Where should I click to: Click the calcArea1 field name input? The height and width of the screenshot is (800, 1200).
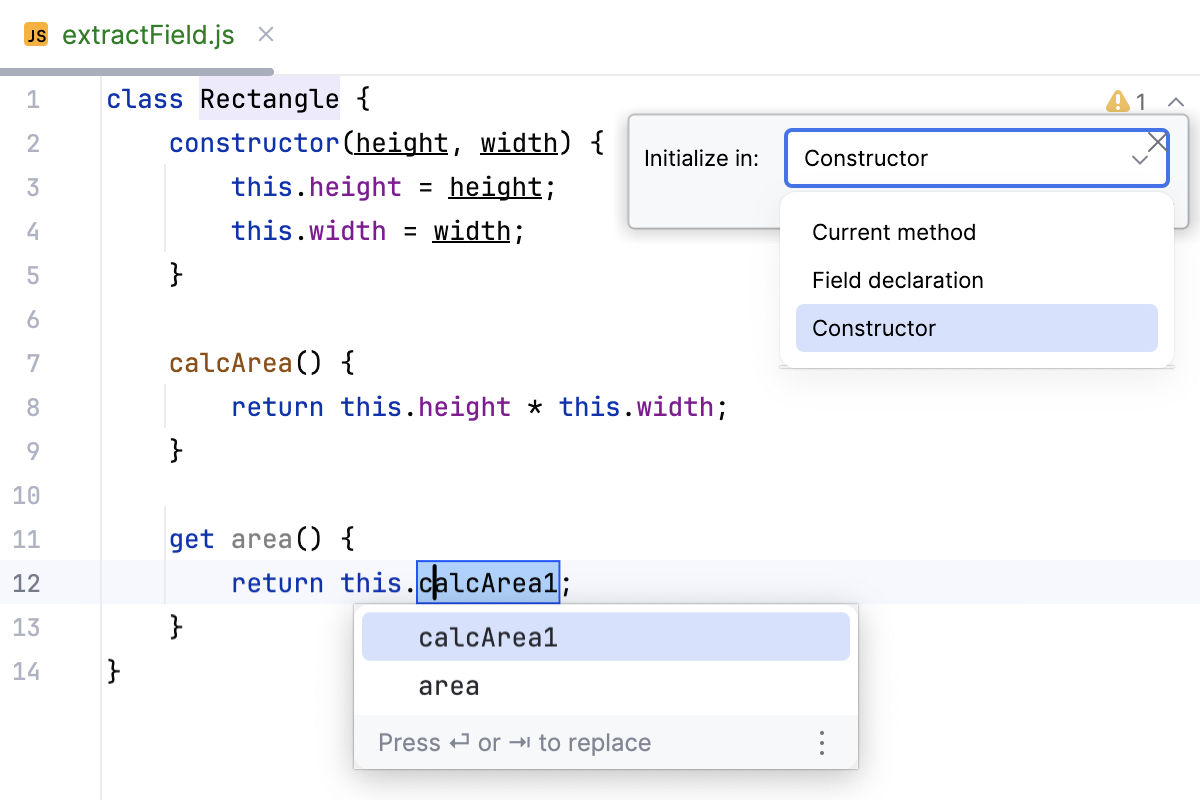[488, 582]
